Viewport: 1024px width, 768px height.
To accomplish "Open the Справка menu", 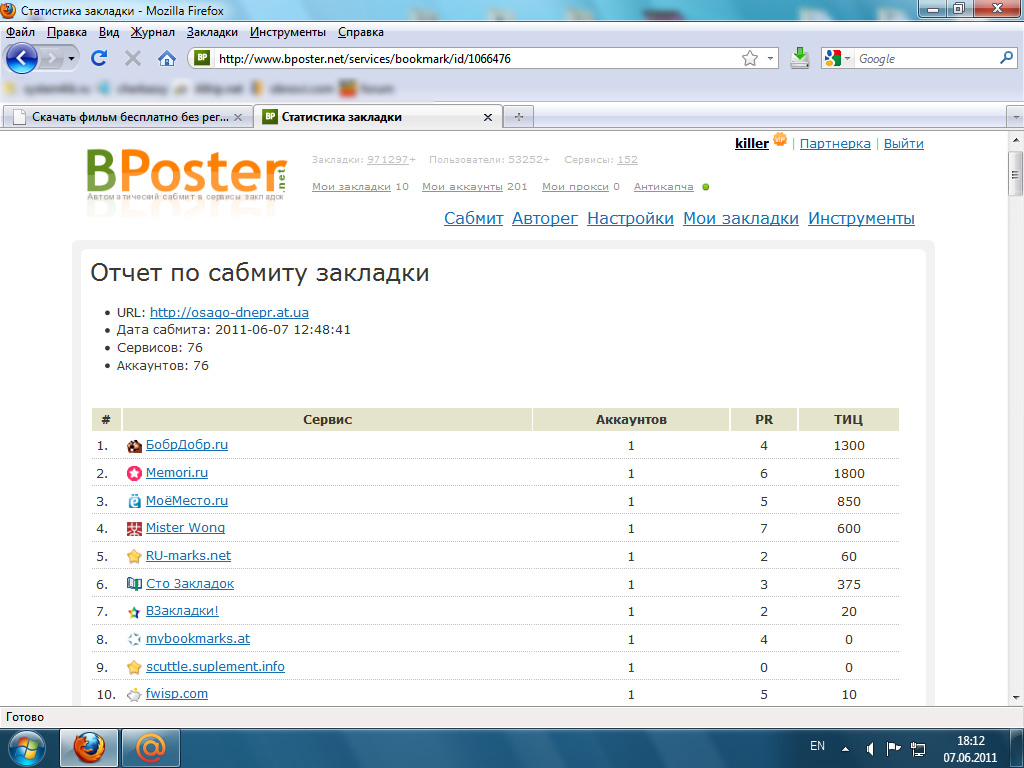I will coord(360,32).
